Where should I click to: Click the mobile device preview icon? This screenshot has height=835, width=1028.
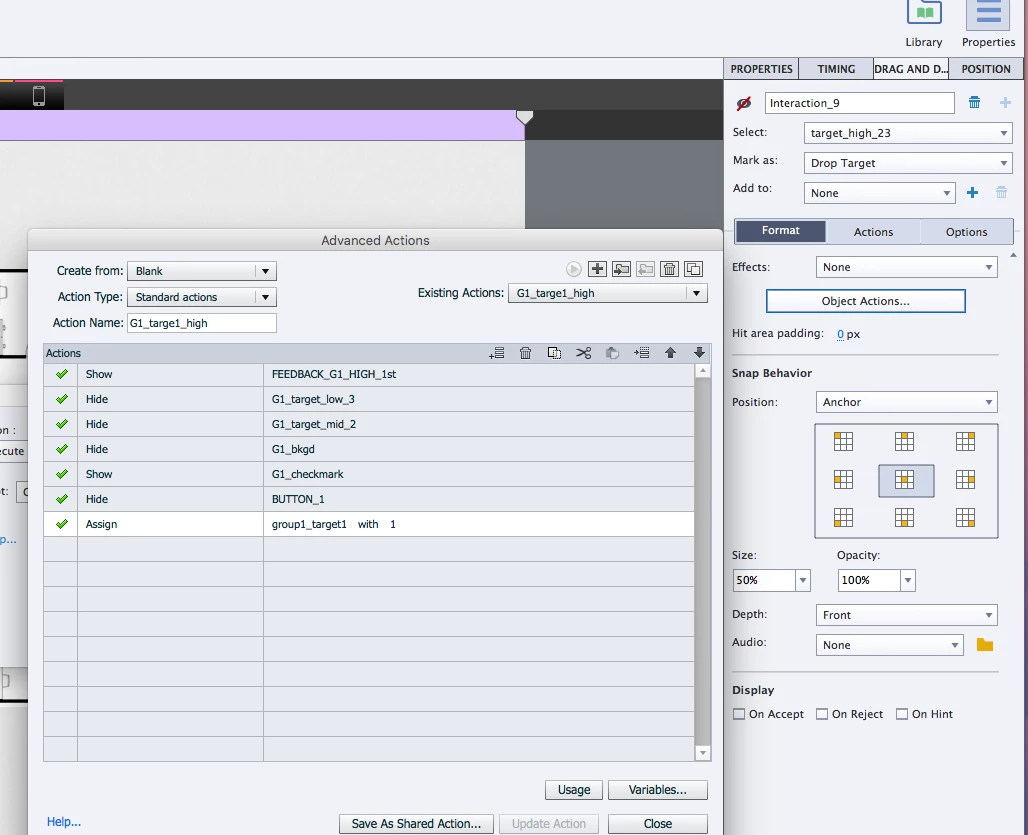pyautogui.click(x=39, y=96)
